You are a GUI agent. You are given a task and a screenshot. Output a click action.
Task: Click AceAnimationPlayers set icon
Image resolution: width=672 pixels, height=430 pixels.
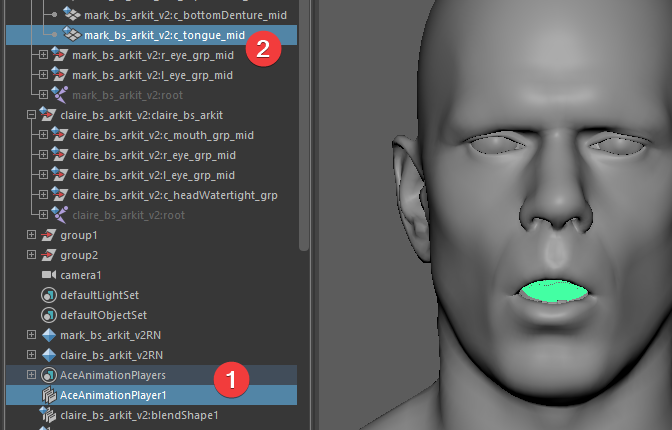(49, 375)
